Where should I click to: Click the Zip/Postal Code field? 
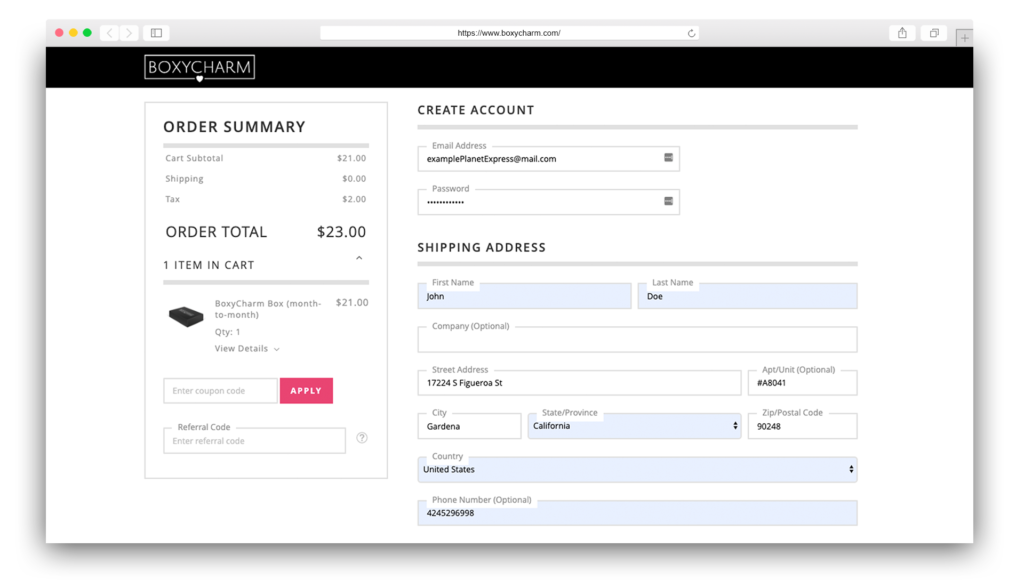tap(803, 426)
